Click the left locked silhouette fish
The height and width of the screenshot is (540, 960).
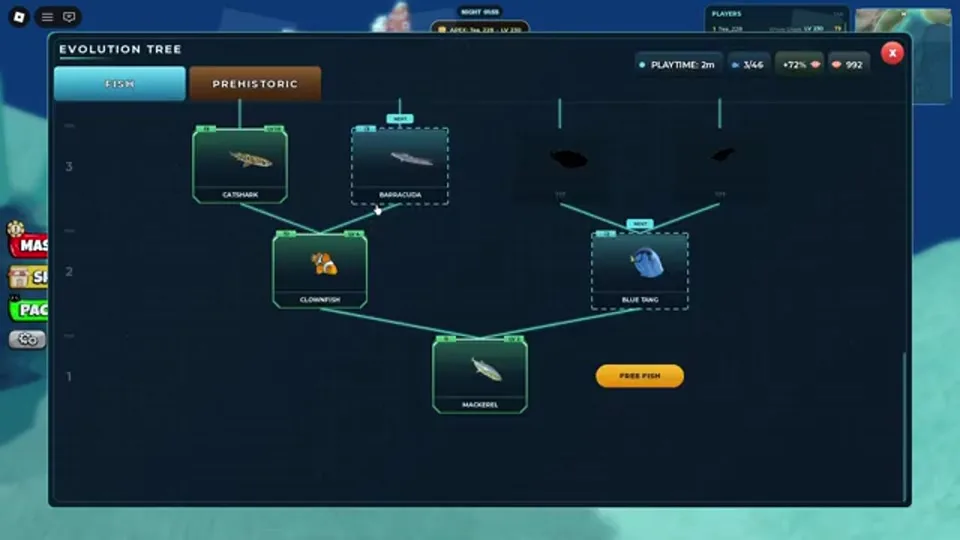568,159
